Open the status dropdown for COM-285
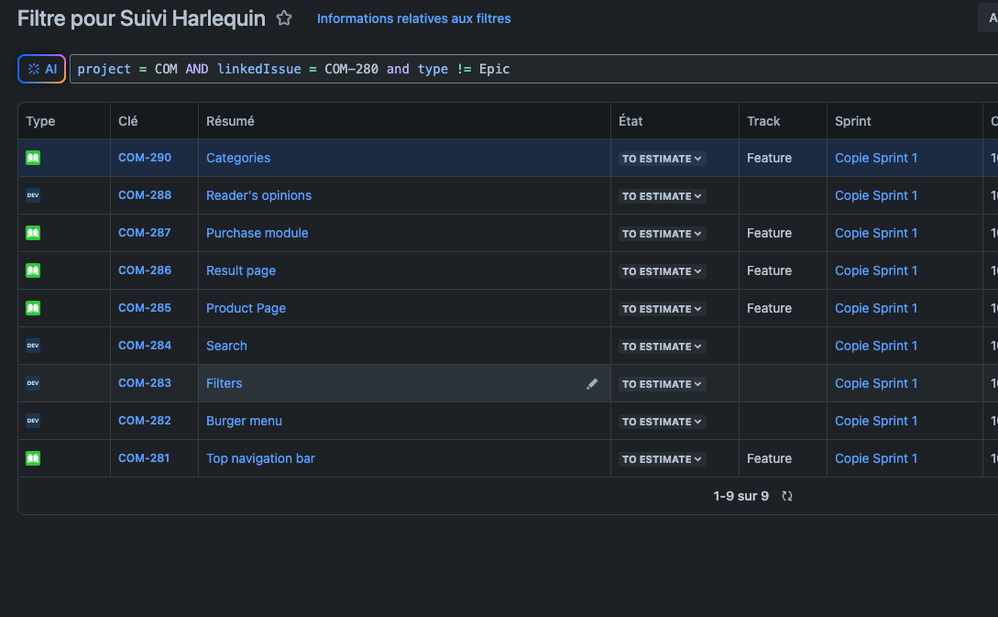The height and width of the screenshot is (617, 998). point(662,309)
